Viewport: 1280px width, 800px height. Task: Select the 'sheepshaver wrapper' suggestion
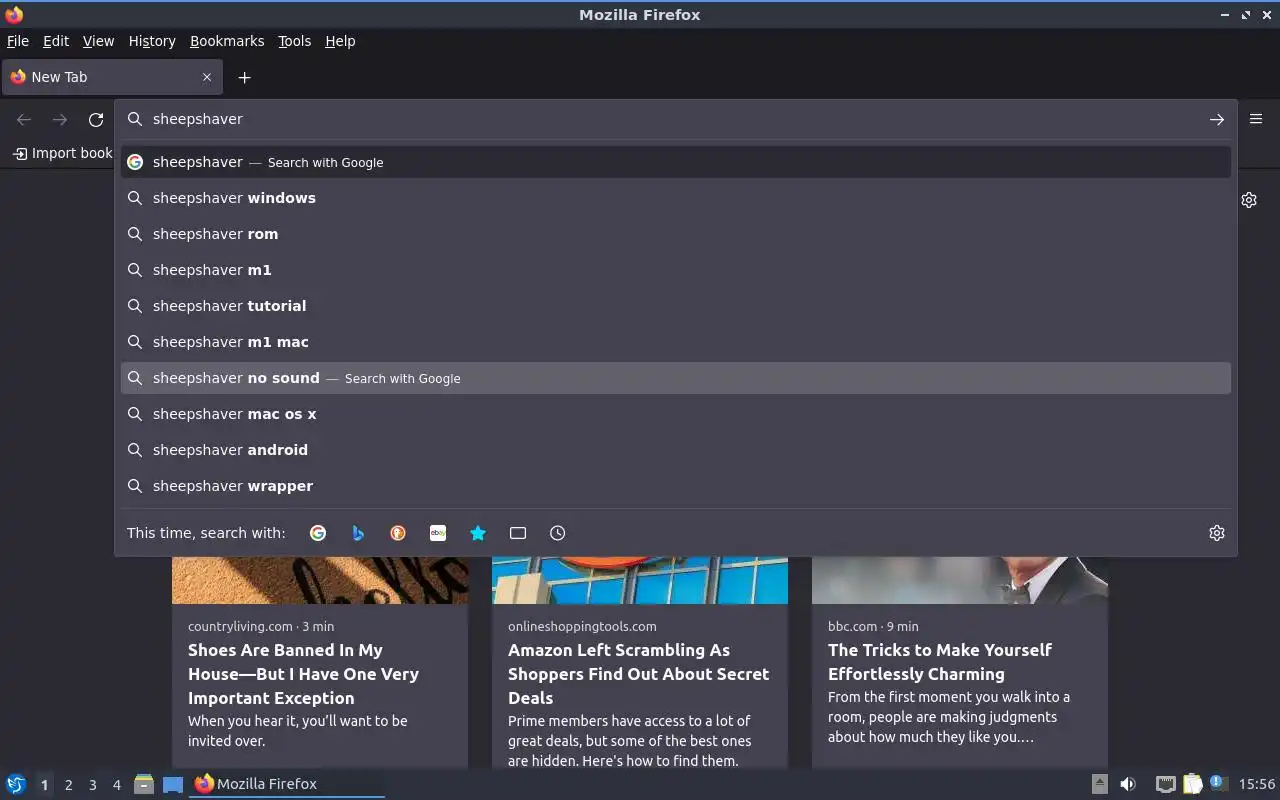pos(676,486)
